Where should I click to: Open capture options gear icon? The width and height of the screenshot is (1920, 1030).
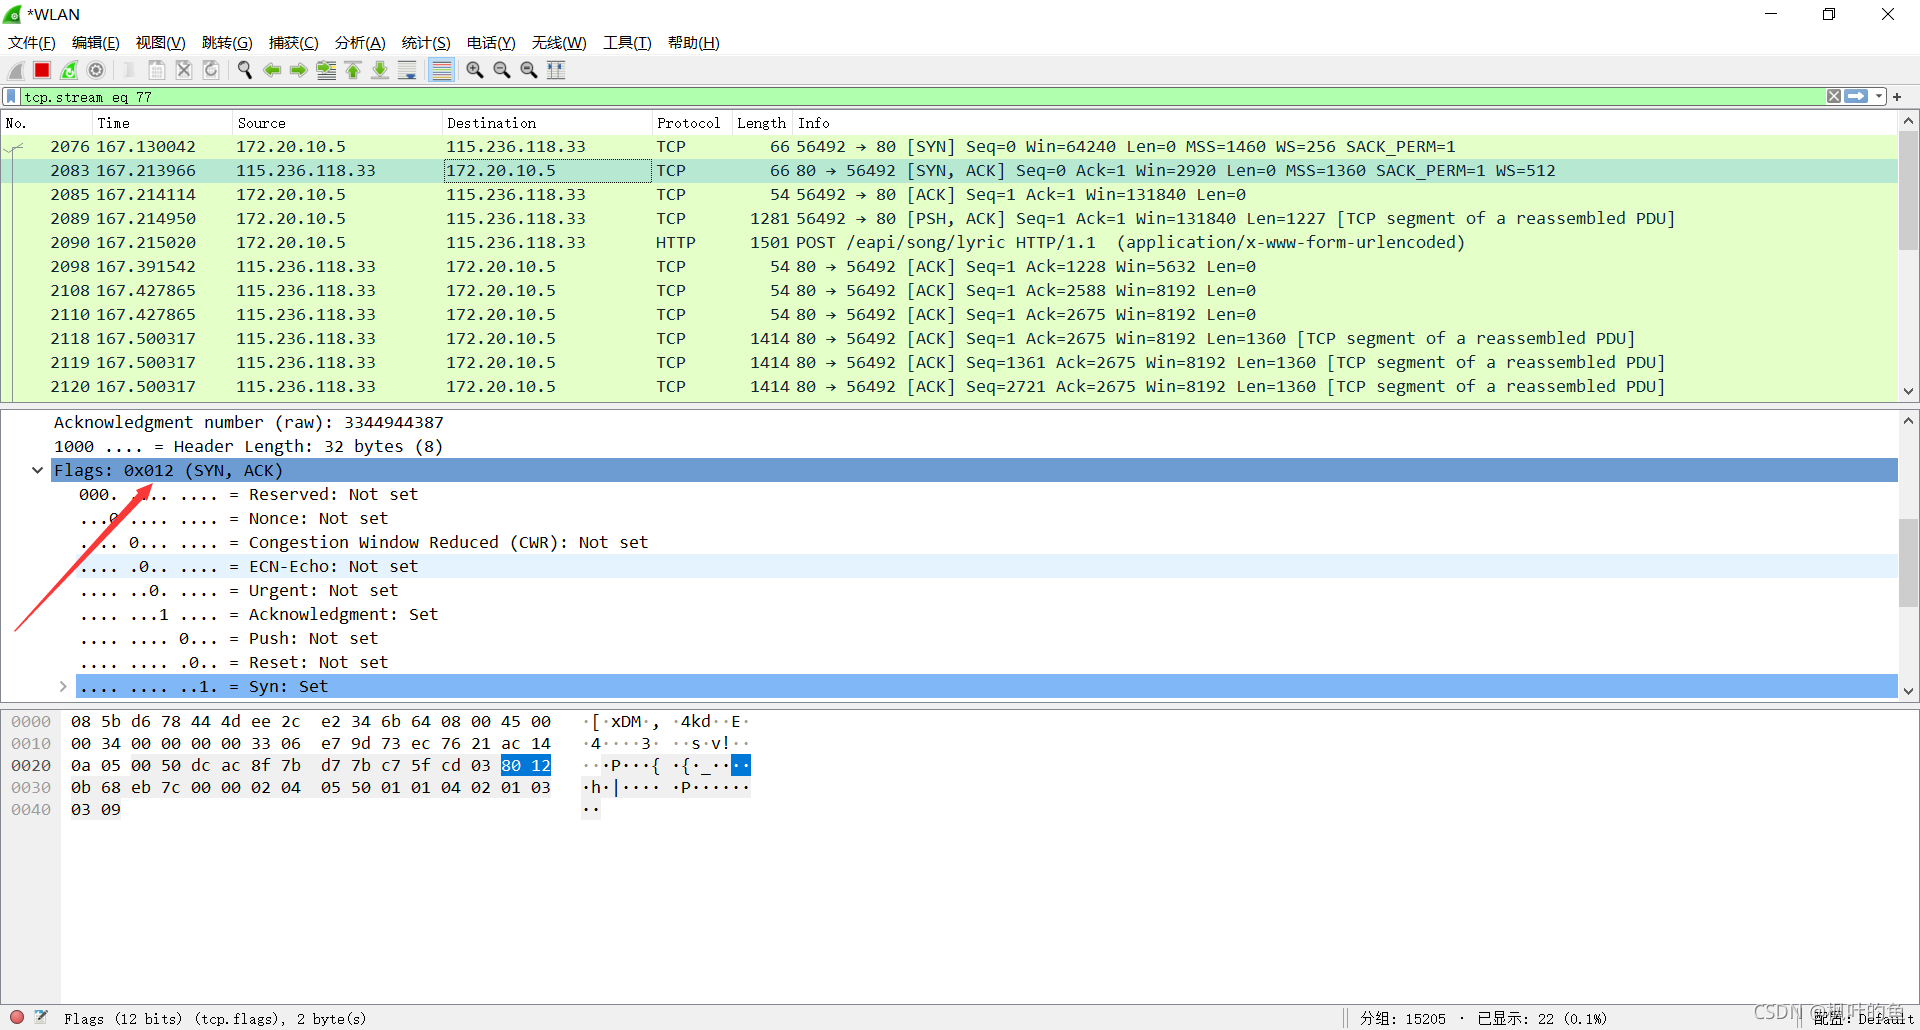pos(96,70)
